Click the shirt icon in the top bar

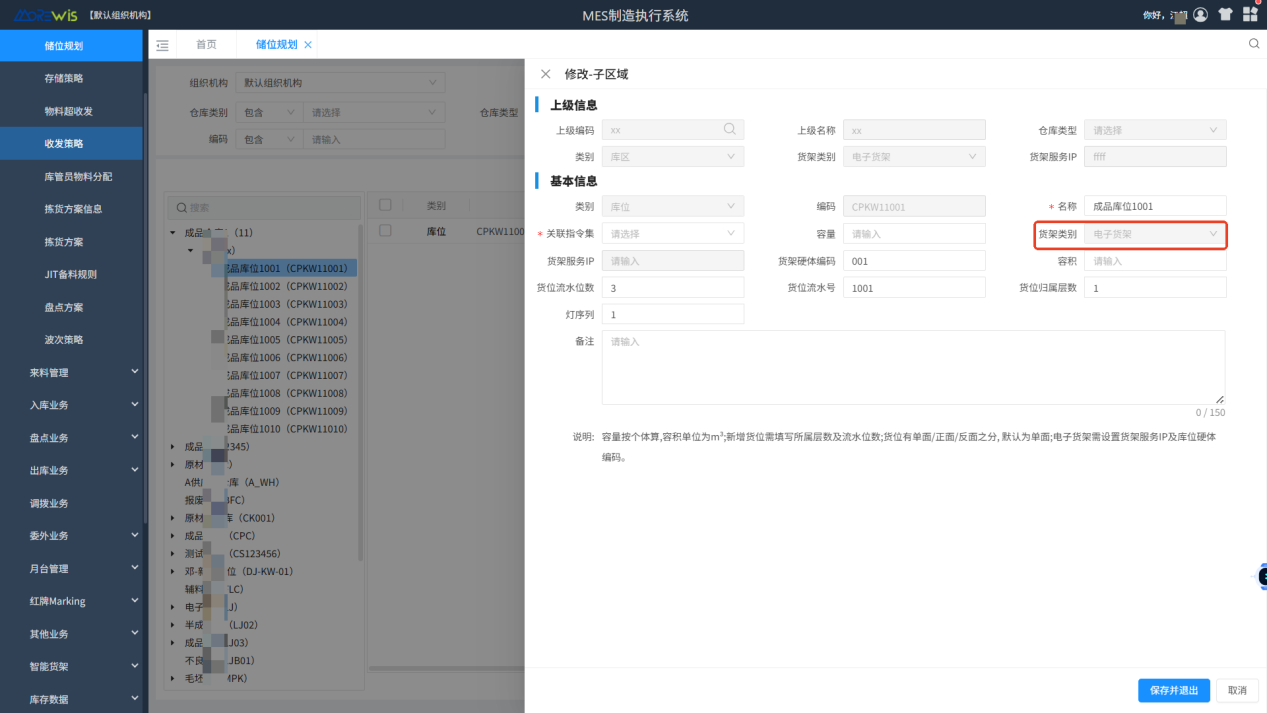pyautogui.click(x=1225, y=14)
